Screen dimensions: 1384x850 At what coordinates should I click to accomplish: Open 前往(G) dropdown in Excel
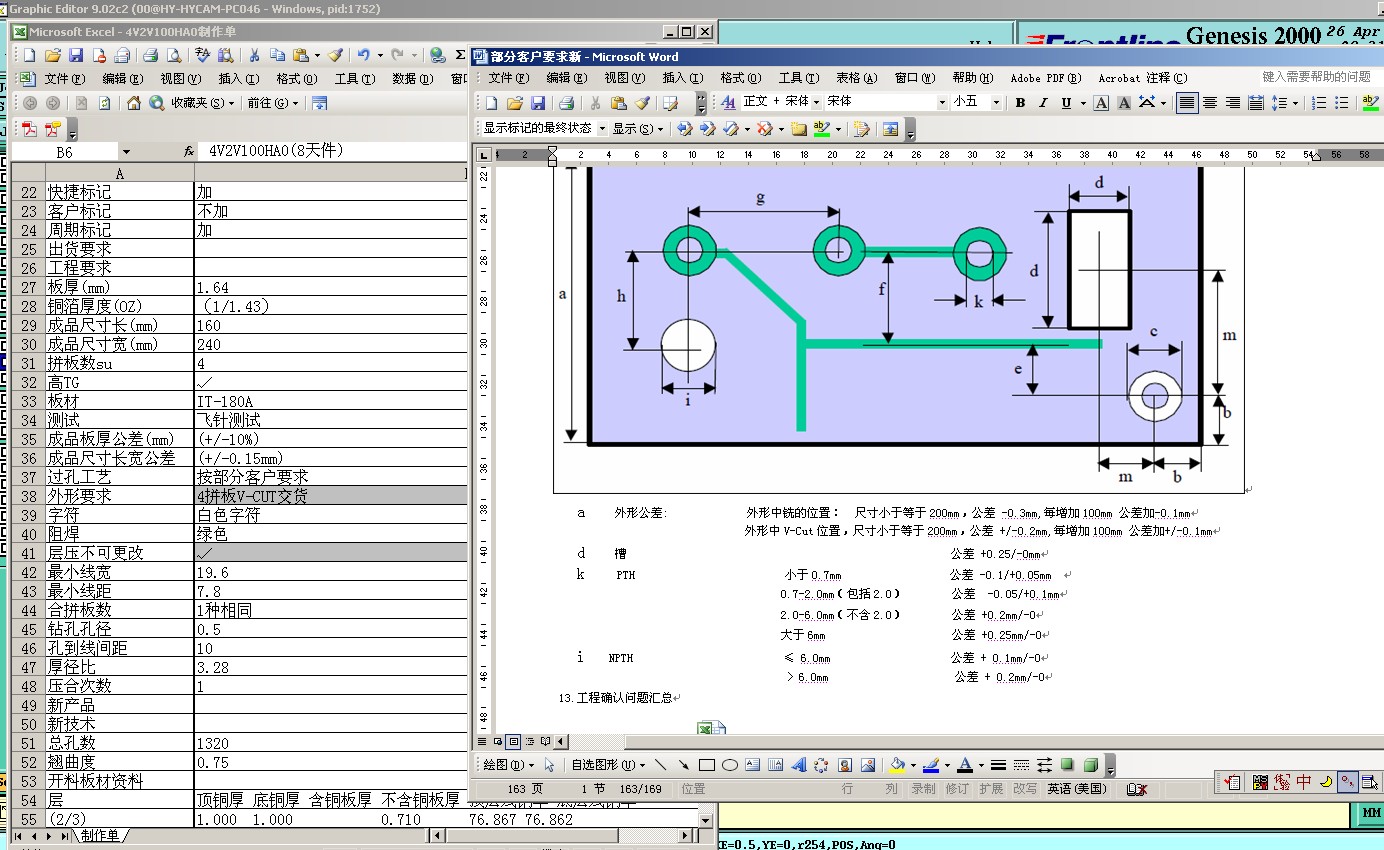click(273, 102)
